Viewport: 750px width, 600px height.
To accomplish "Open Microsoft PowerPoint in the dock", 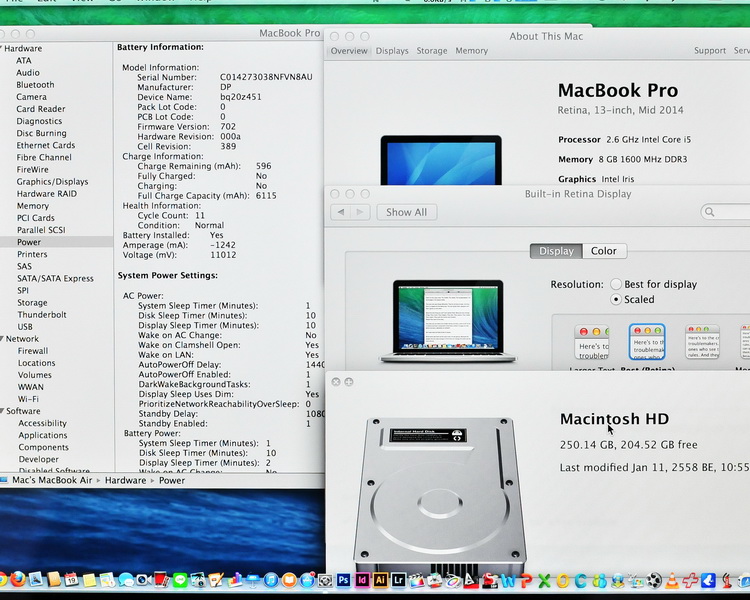I will [527, 580].
